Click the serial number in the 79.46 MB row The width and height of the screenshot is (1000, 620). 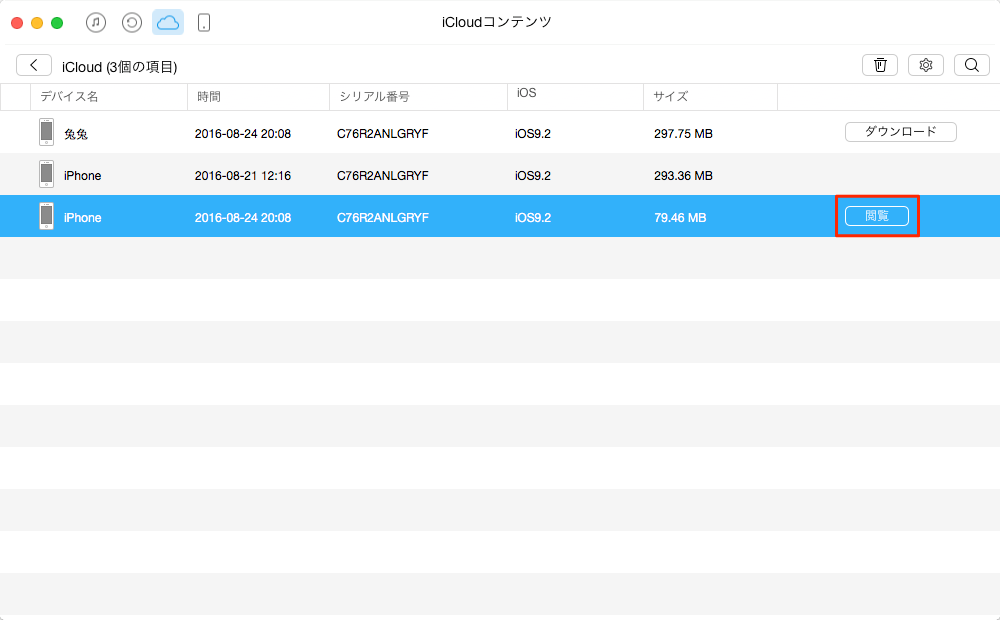[x=383, y=218]
